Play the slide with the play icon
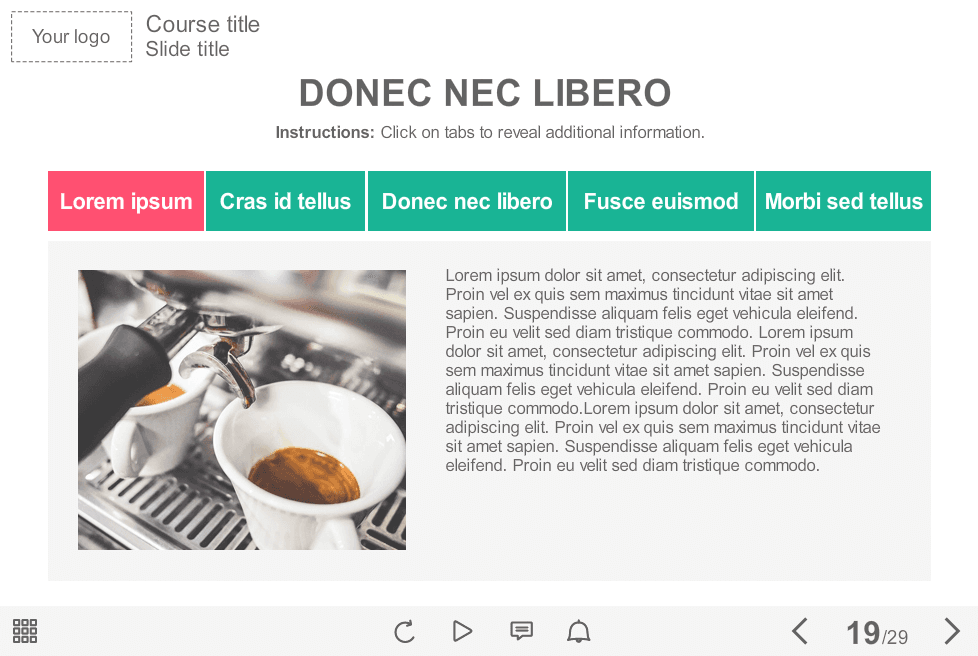 click(462, 631)
